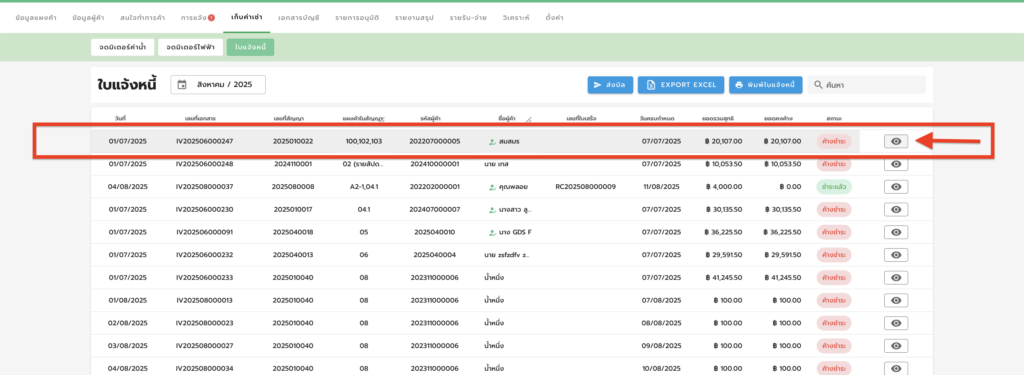1024x375 pixels.
Task: Click person icon on row 202407000007
Action: 492,210
